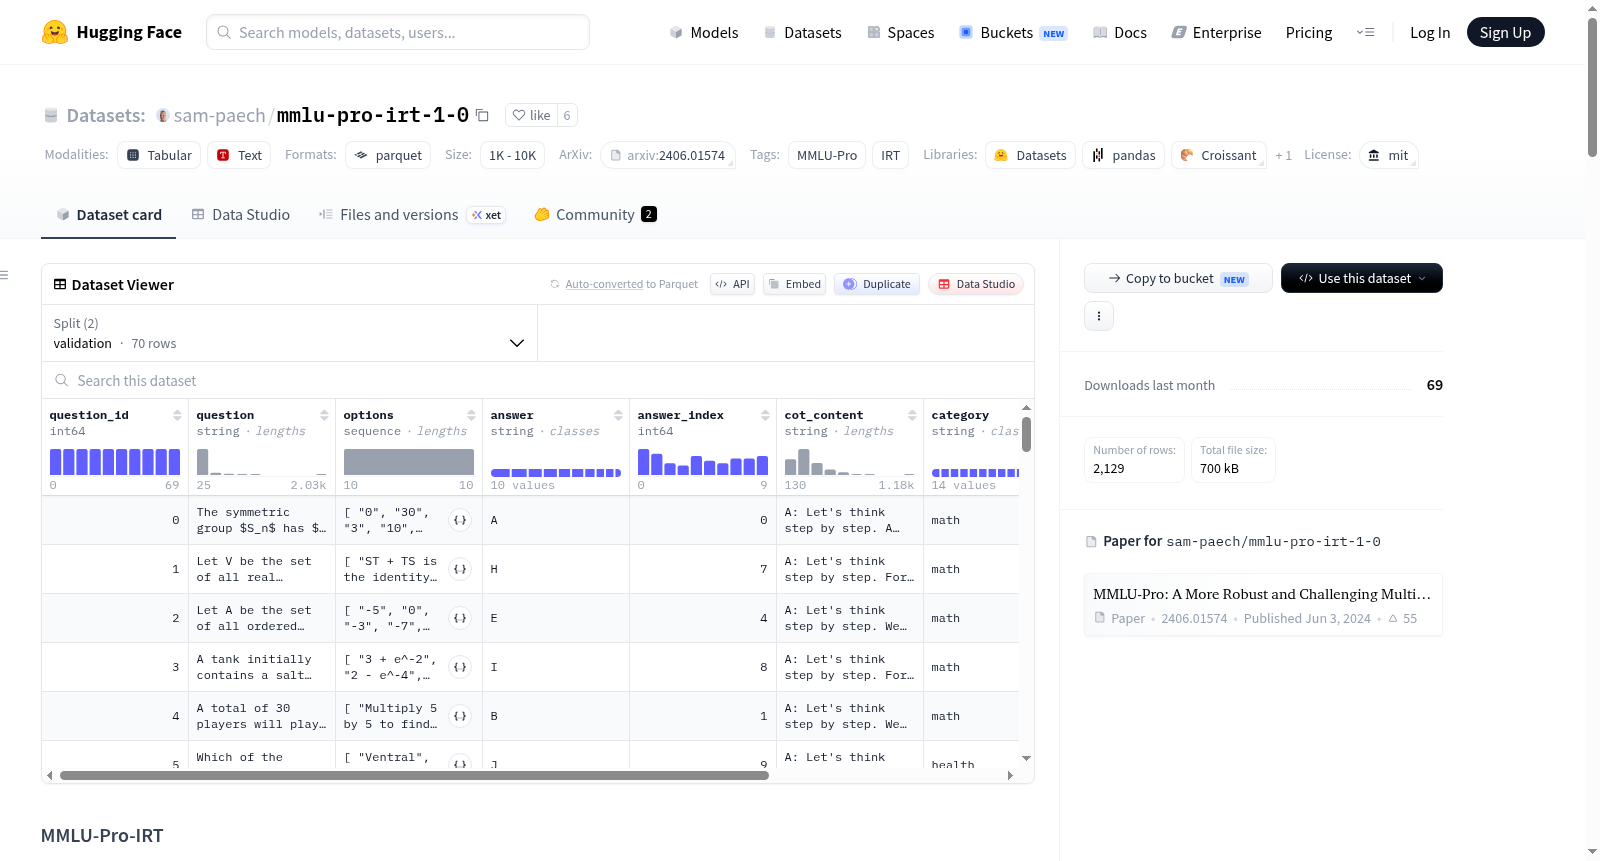
Task: Sort by question_id column arrows
Action: [x=177, y=415]
